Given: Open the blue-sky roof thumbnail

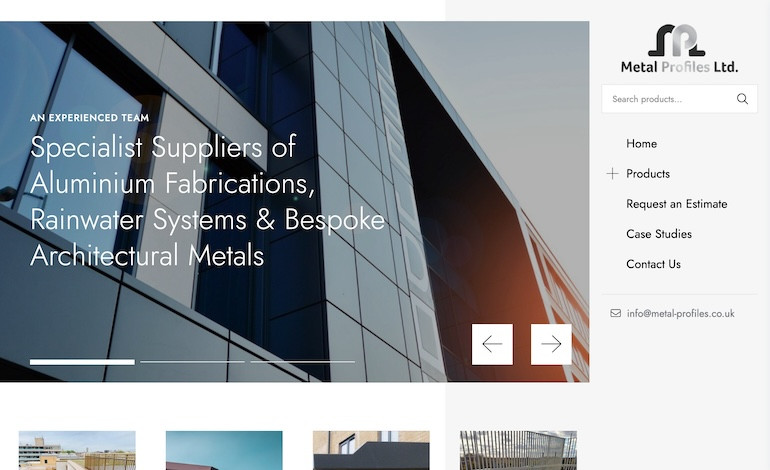Looking at the screenshot, I should click(x=224, y=450).
